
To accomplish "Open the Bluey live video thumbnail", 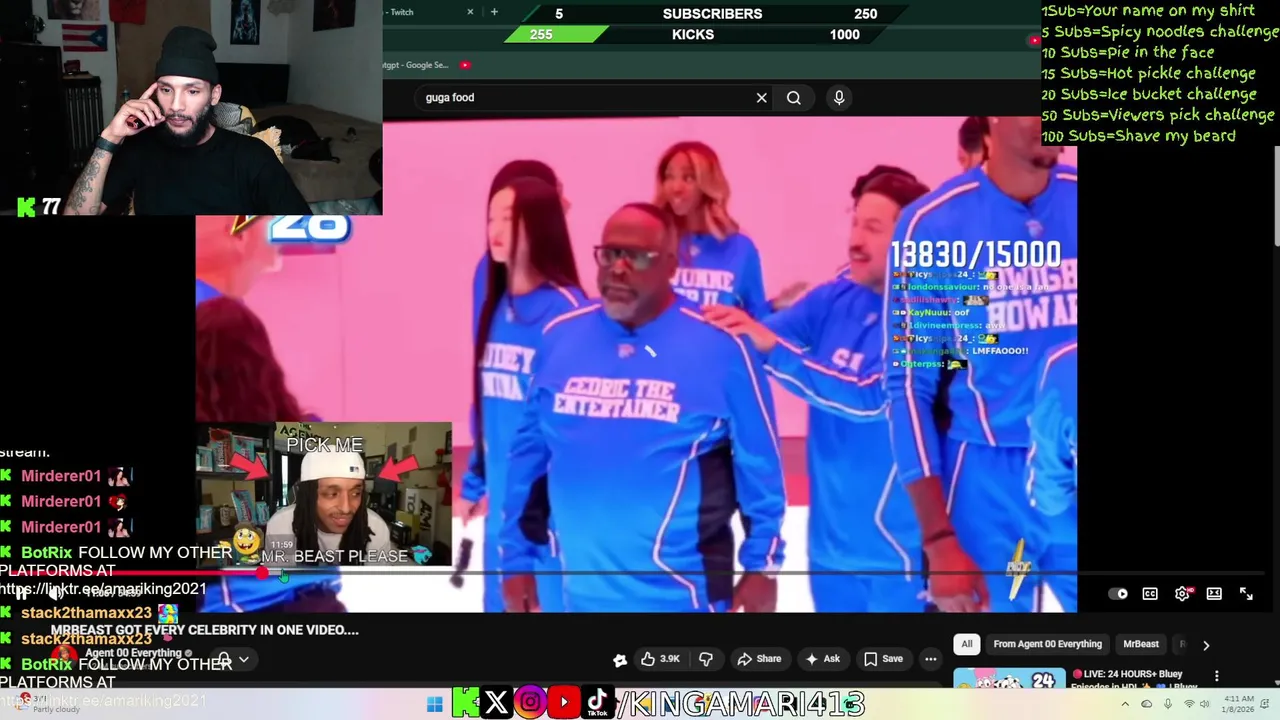I will 1009,679.
